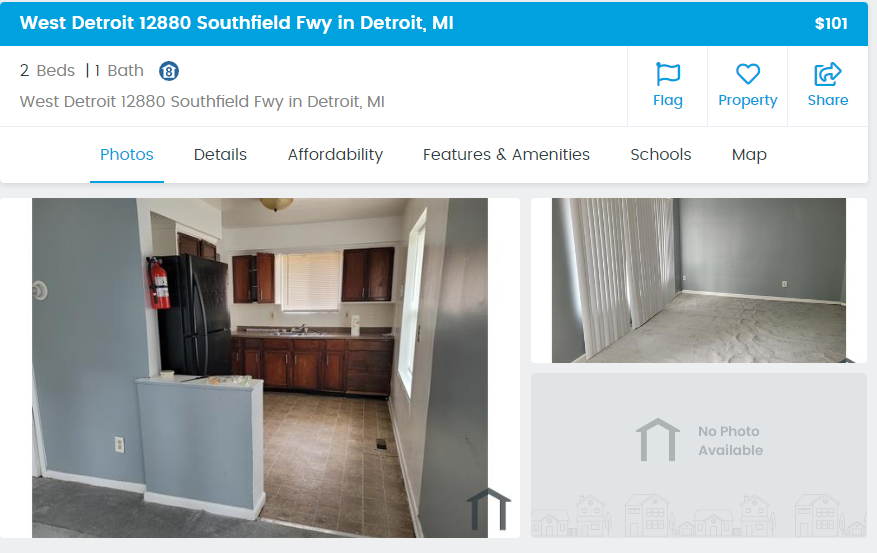The width and height of the screenshot is (877, 553).
Task: Click the Section 8 badge icon
Action: point(169,71)
